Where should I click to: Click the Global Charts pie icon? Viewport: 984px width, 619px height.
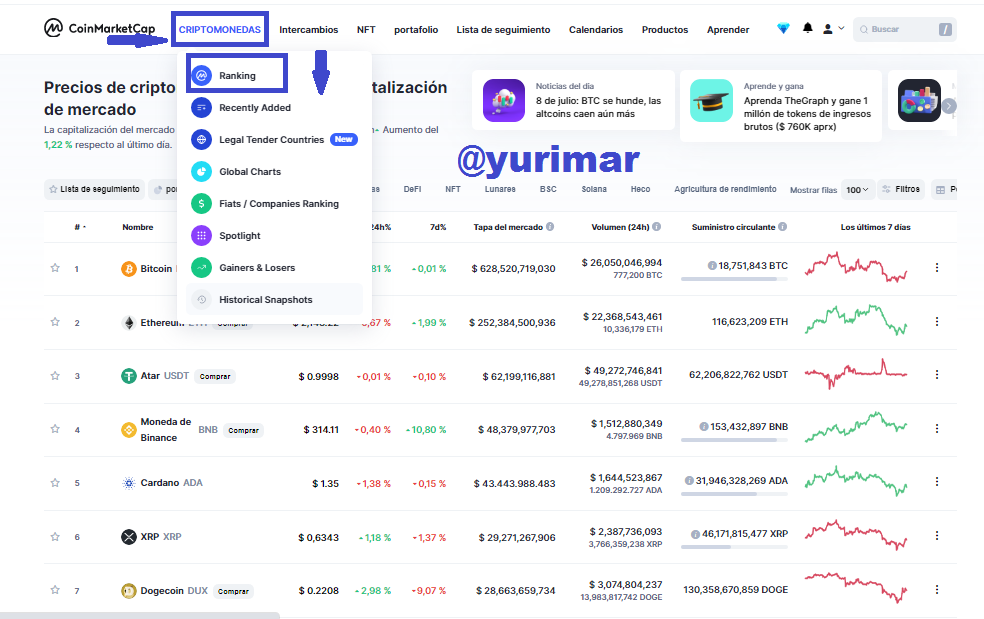coord(201,171)
